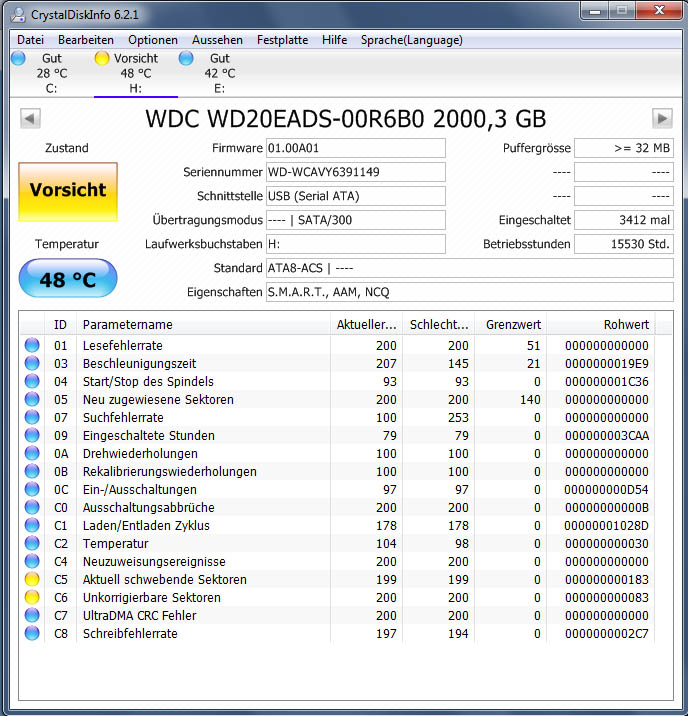Click the status icon of Drehwiederholungen
688x716 pixels.
click(x=32, y=453)
